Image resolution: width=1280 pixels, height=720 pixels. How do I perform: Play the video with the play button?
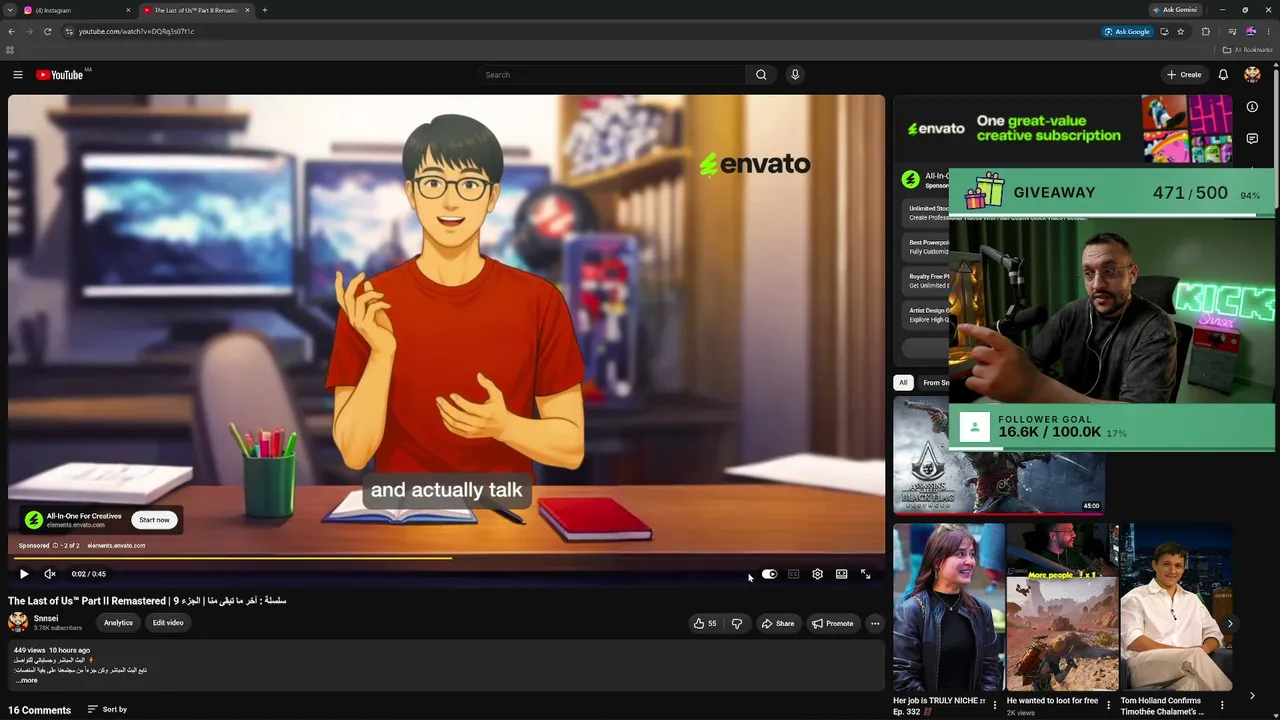pos(24,574)
